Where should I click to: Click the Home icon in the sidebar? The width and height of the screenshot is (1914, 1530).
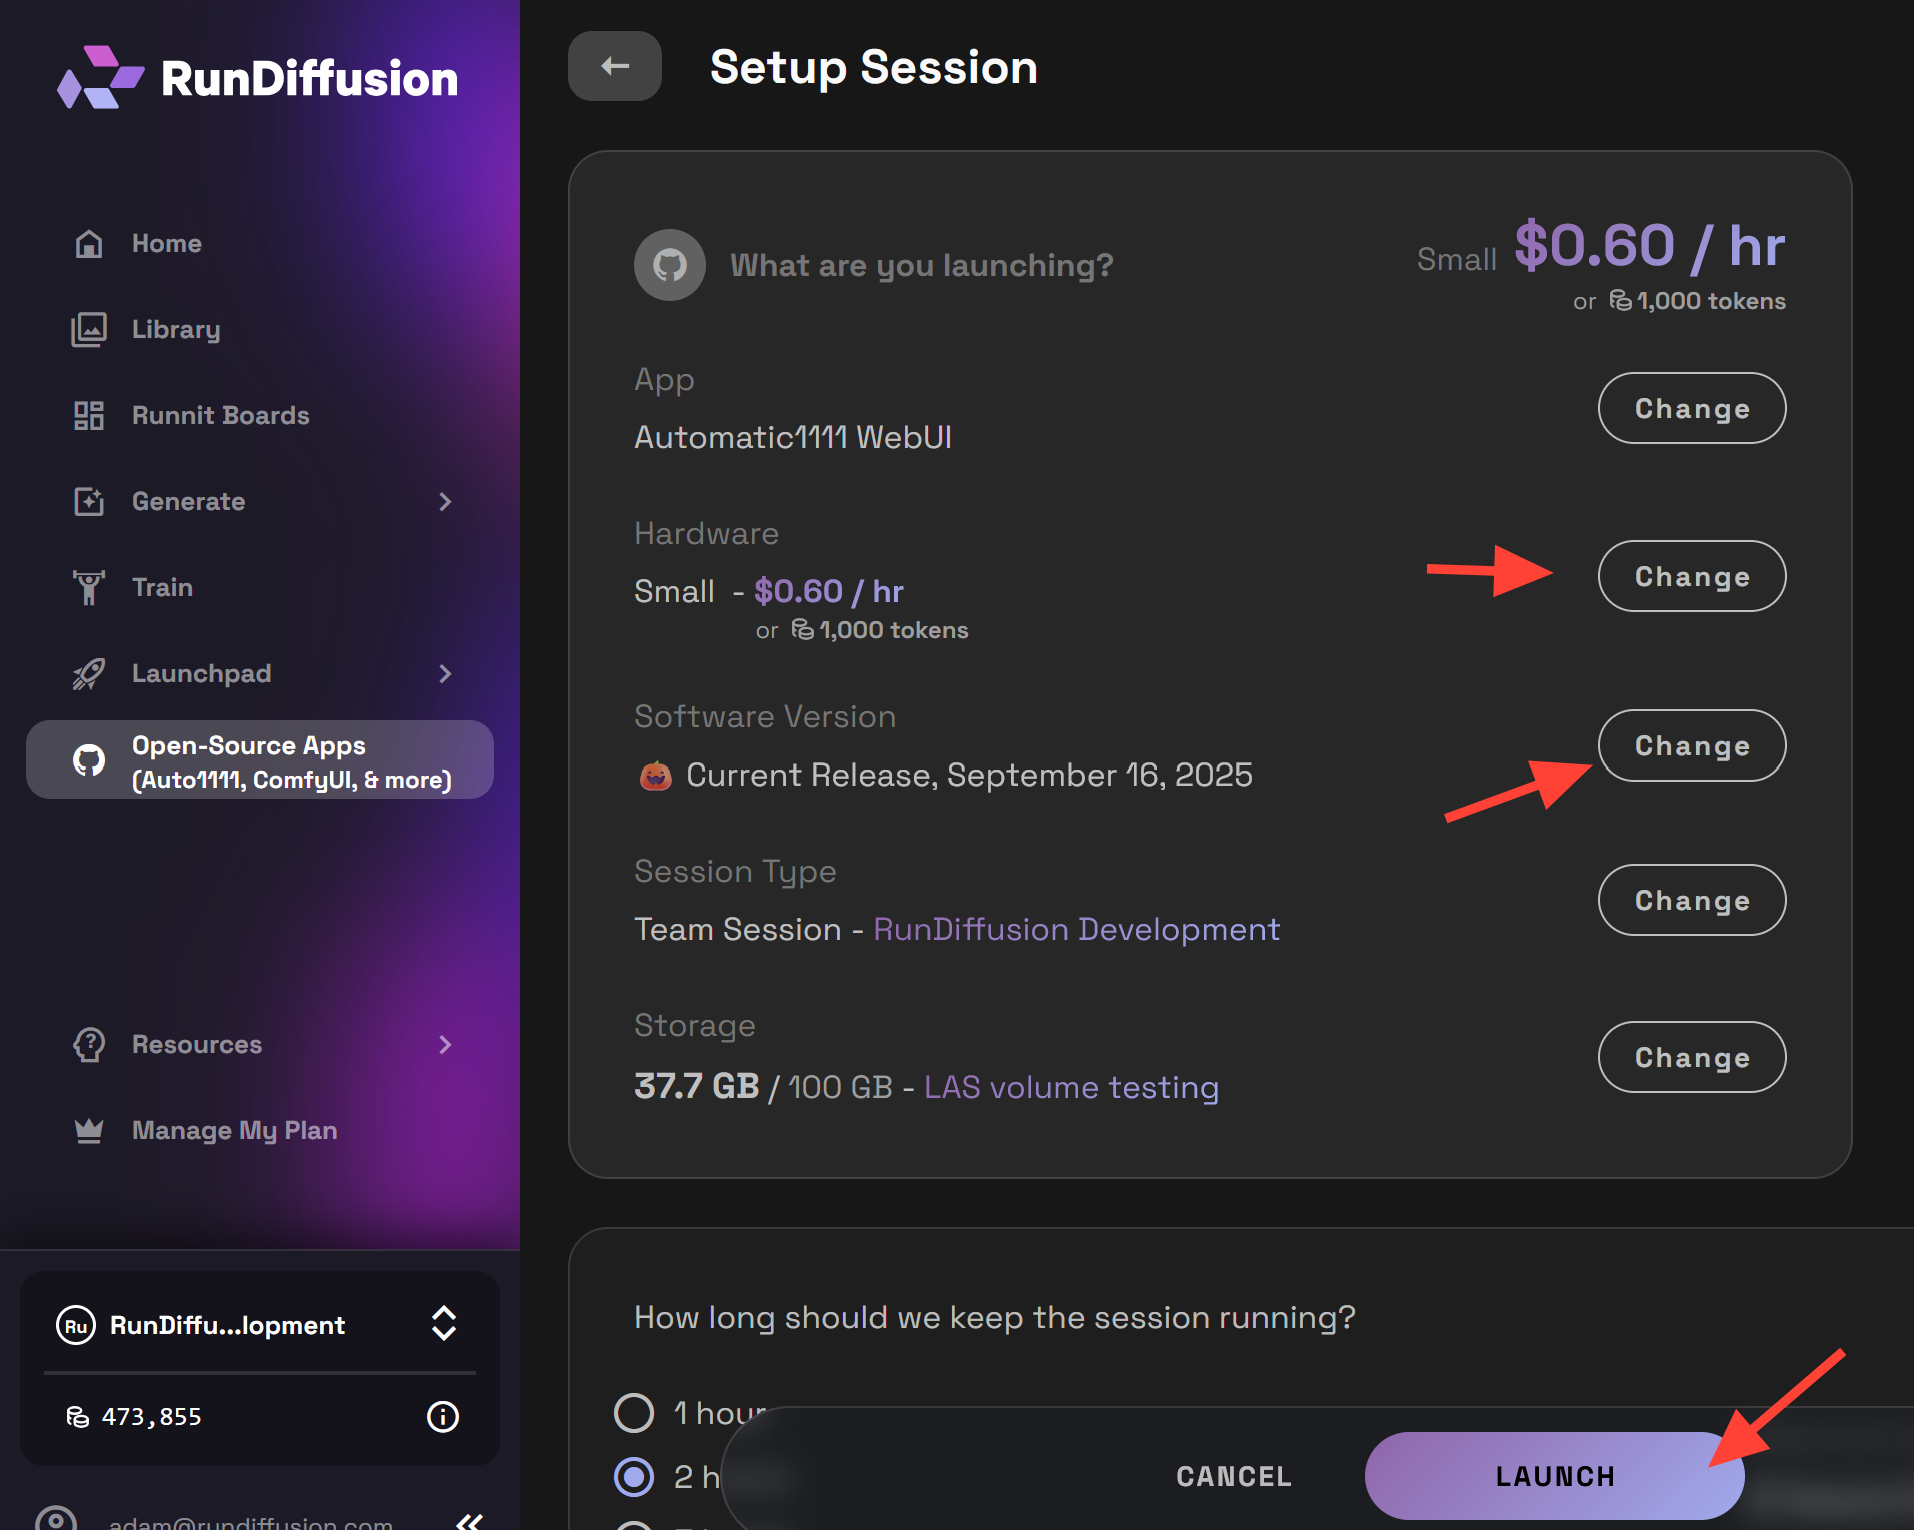click(88, 243)
